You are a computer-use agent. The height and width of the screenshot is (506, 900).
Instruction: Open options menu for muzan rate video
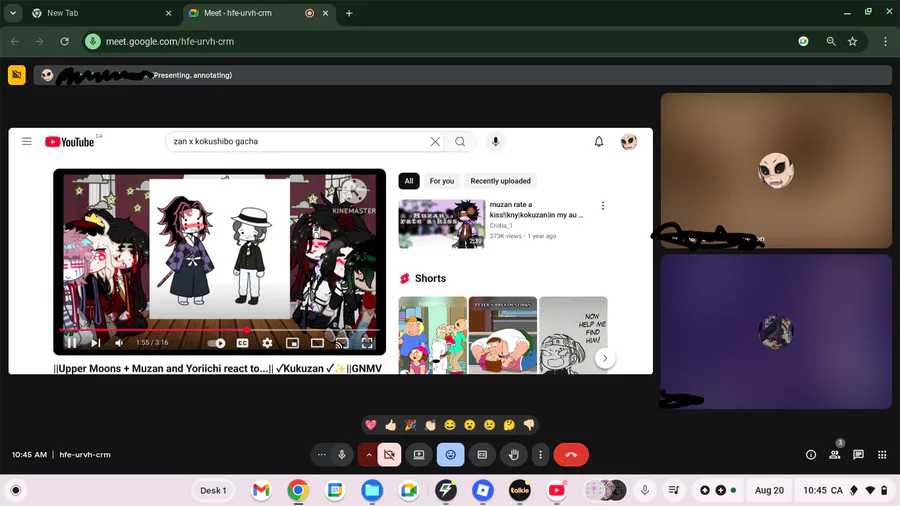click(603, 205)
